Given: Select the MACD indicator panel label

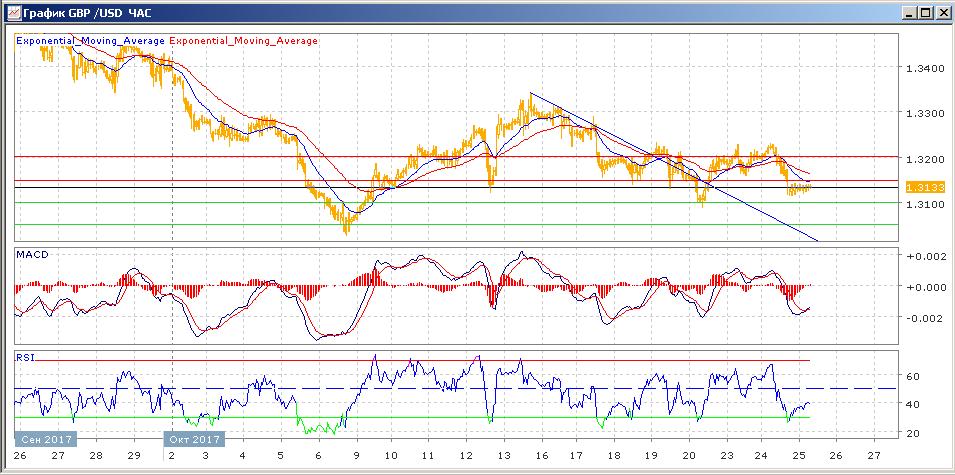Looking at the screenshot, I should (x=30, y=256).
